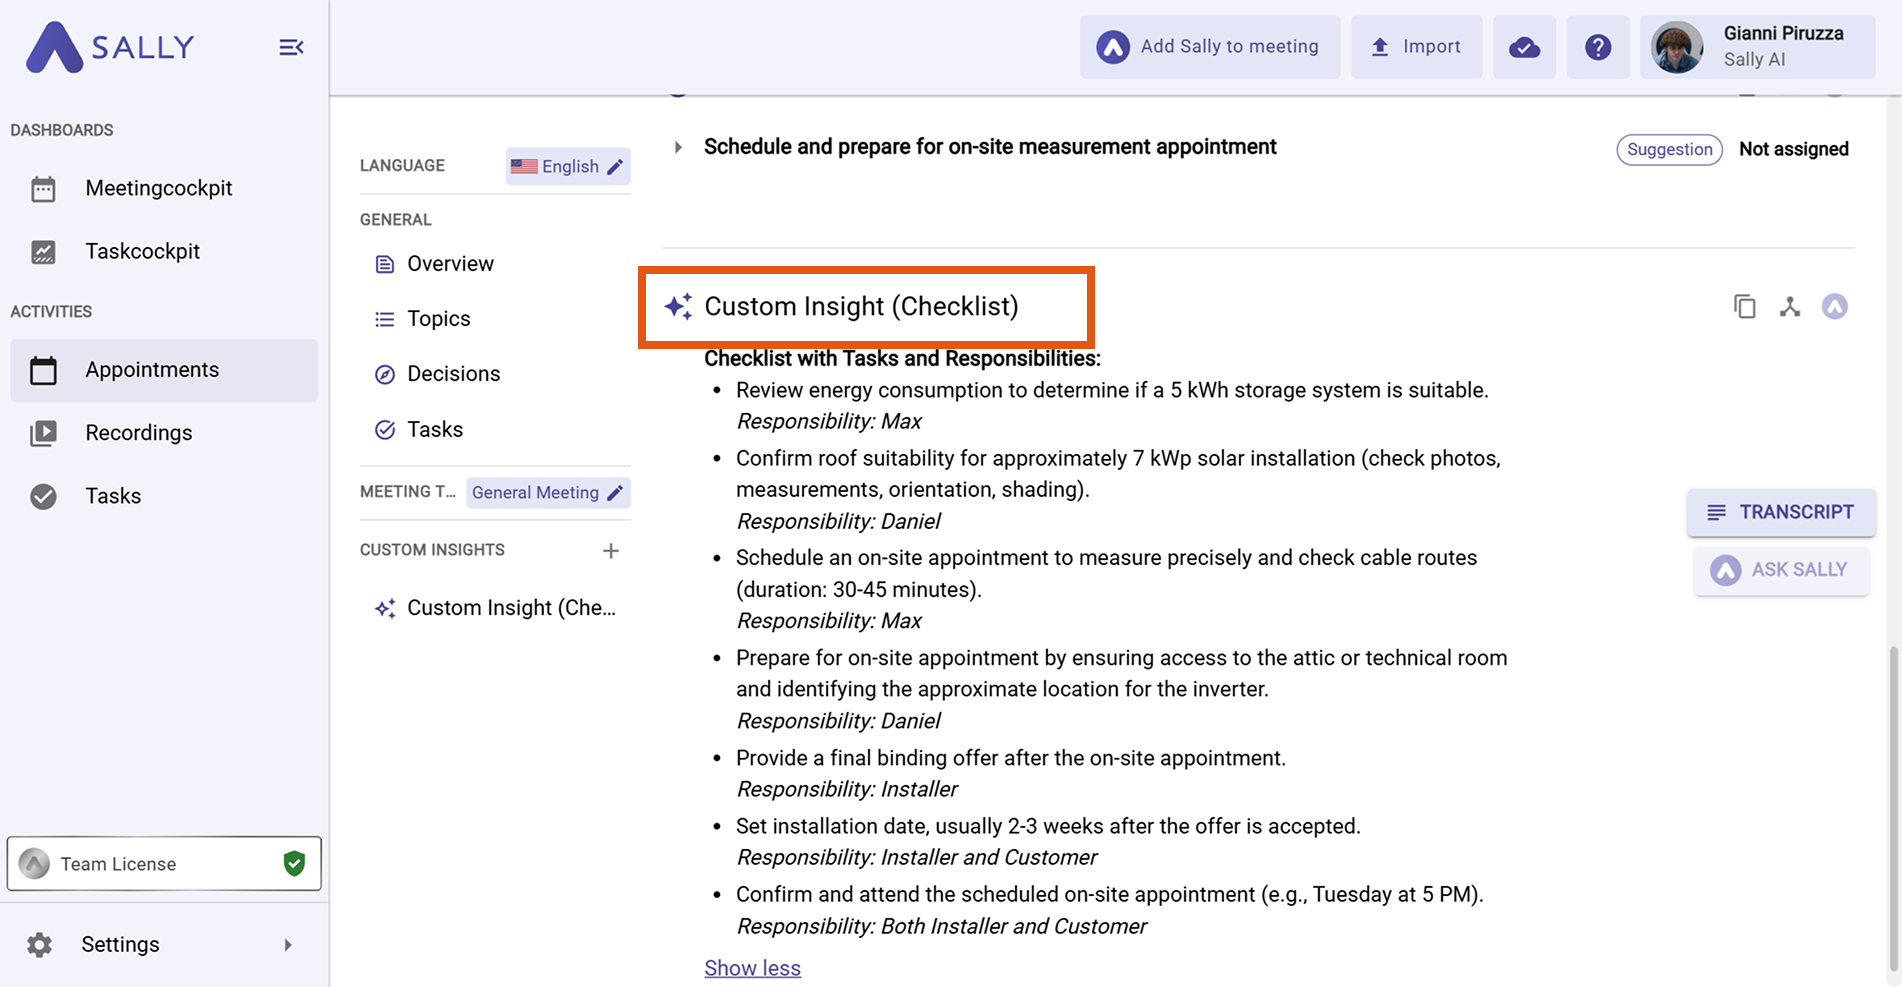Open help via question mark icon
This screenshot has width=1902, height=987.
click(1597, 47)
